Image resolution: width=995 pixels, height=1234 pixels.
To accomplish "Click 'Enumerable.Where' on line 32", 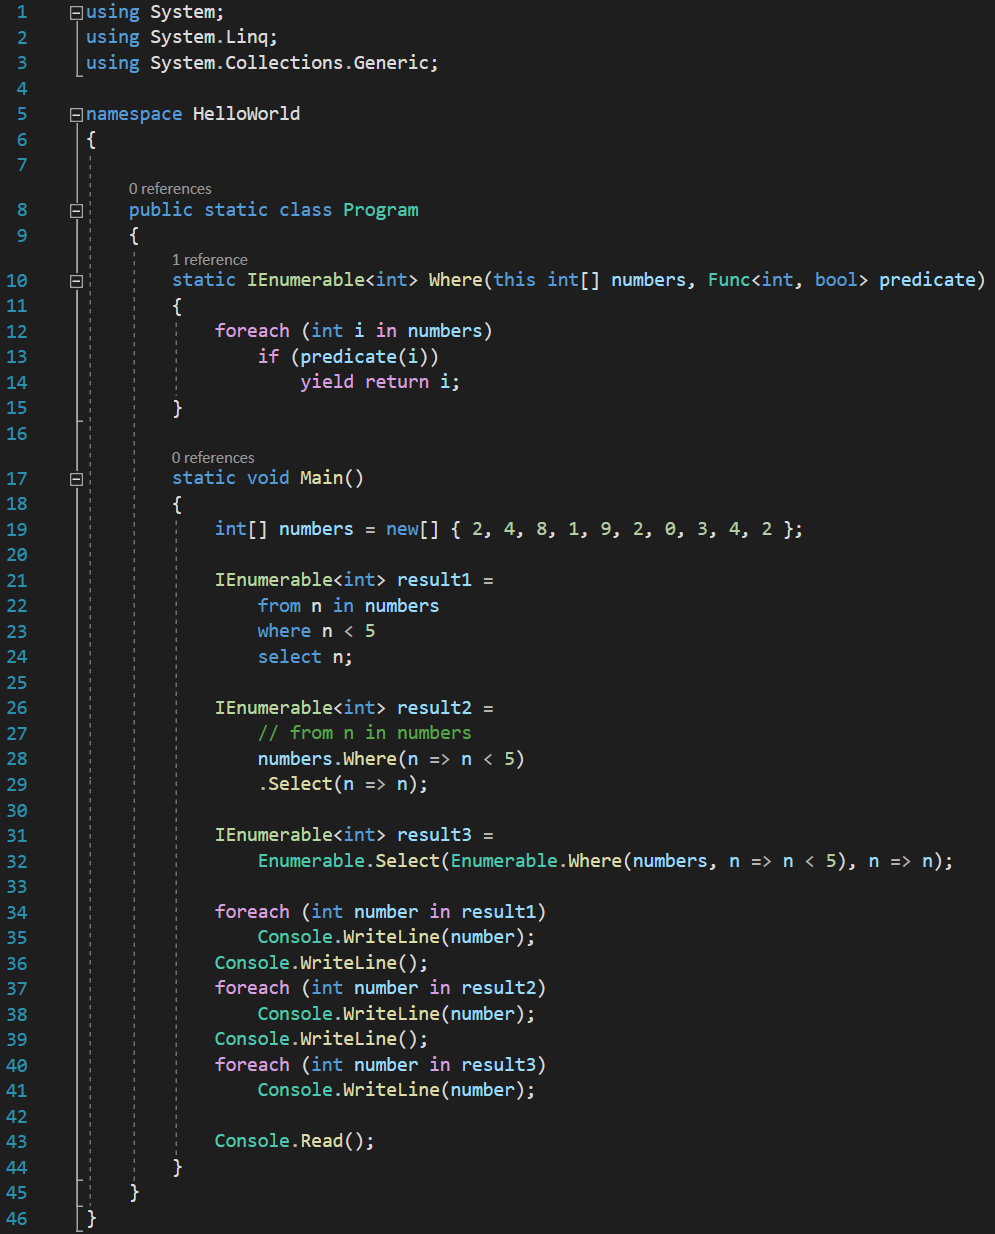I will (536, 861).
